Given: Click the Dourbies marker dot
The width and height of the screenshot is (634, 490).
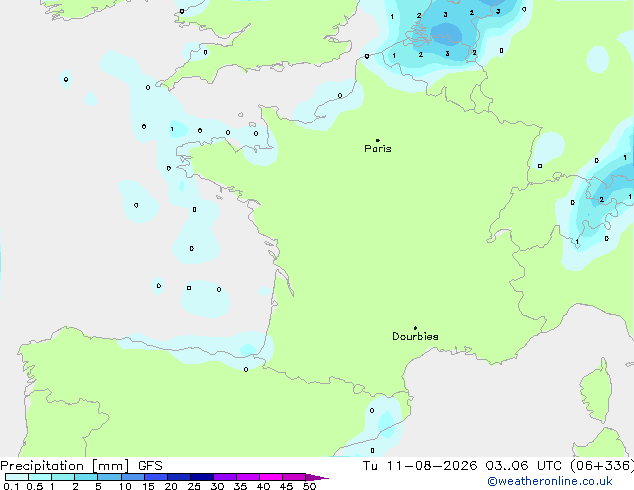Looking at the screenshot, I should (415, 328).
